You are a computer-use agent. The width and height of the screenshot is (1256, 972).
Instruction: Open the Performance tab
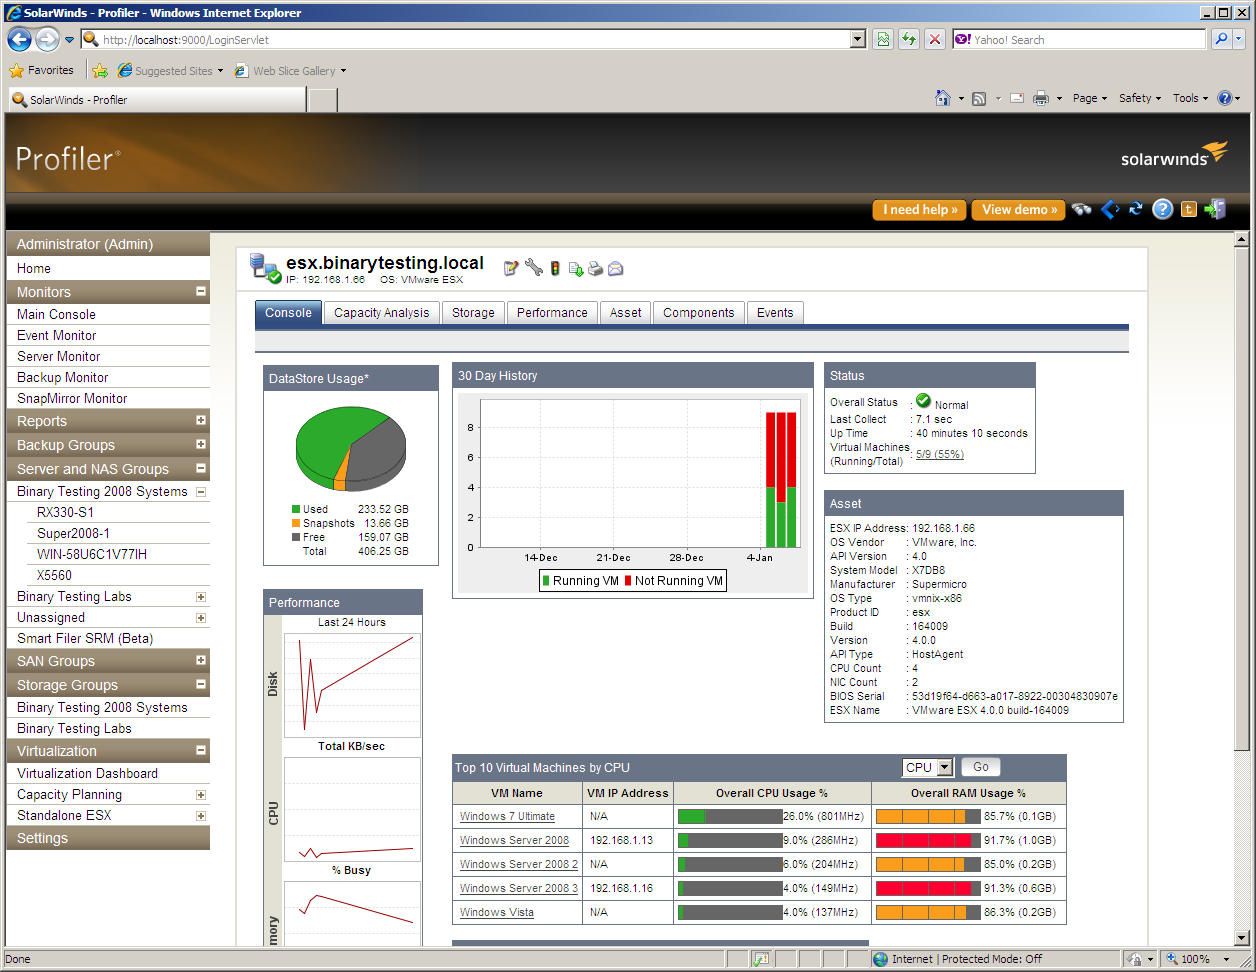(x=552, y=313)
